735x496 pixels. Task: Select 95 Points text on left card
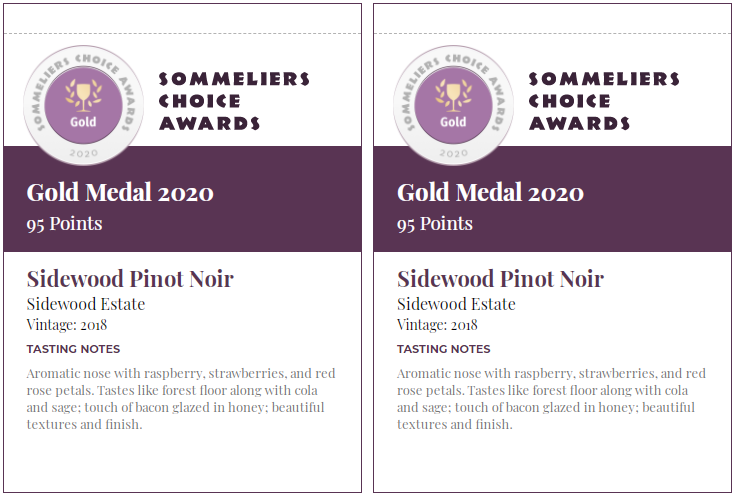pyautogui.click(x=64, y=224)
